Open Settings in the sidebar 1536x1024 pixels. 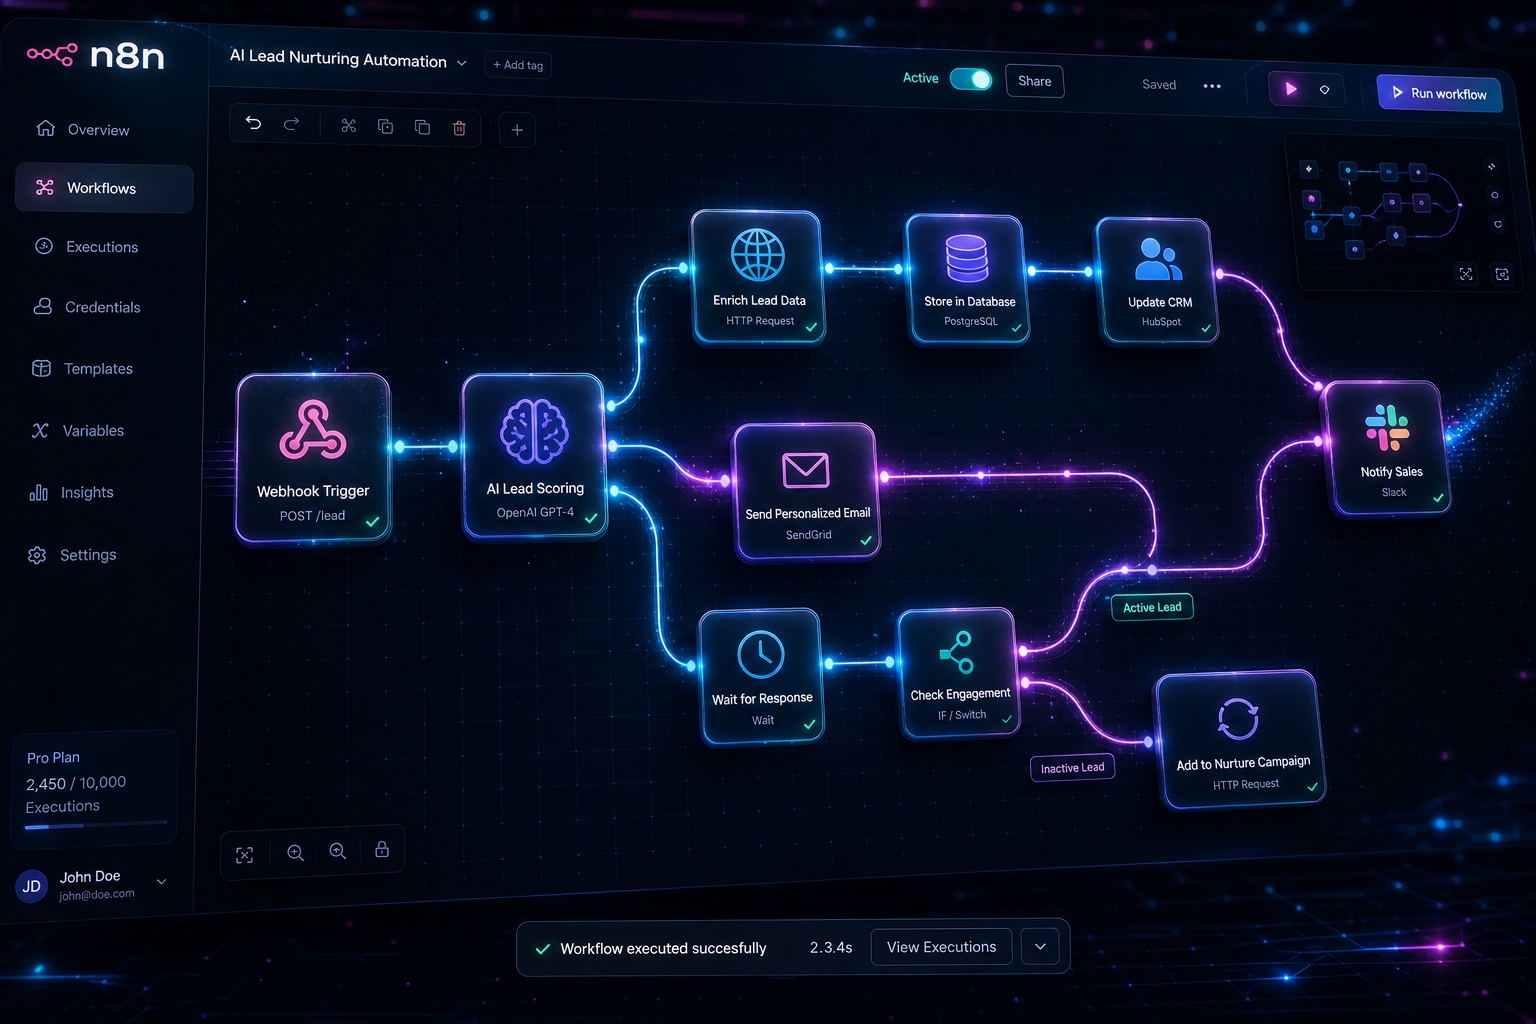coord(73,555)
